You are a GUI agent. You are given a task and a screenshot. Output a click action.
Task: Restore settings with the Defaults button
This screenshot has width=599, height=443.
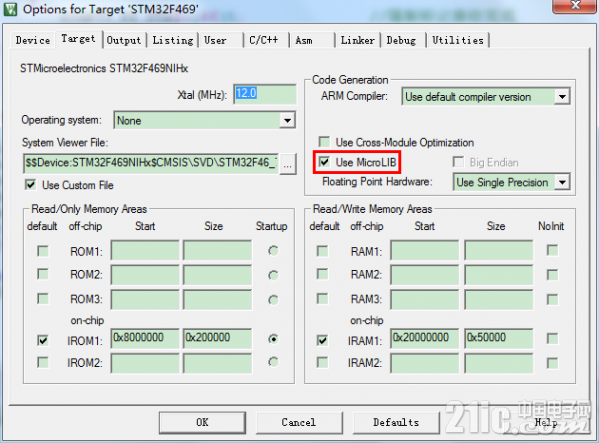coord(396,422)
